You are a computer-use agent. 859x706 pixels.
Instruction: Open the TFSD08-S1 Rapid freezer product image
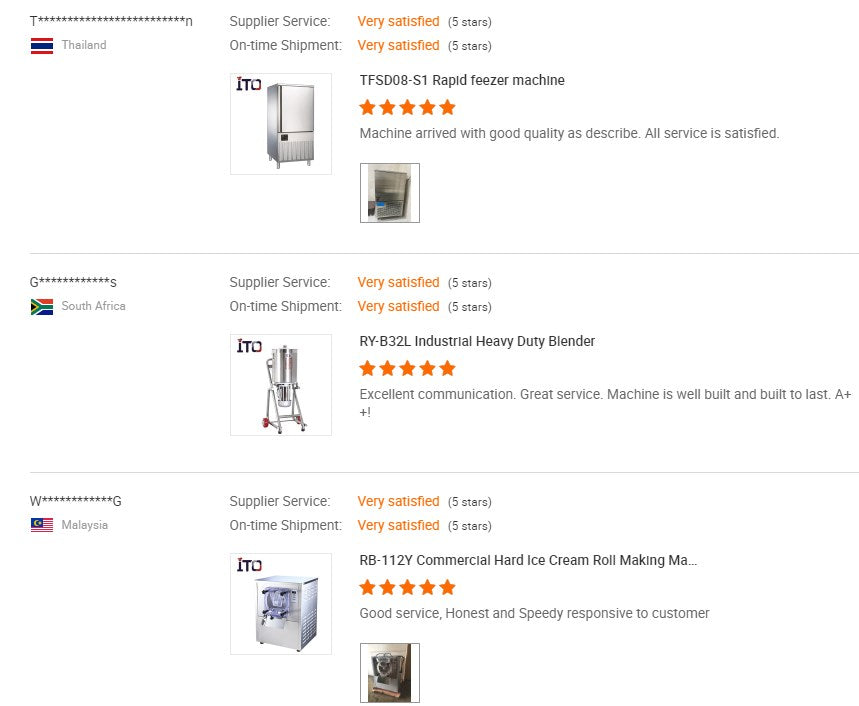tap(281, 124)
